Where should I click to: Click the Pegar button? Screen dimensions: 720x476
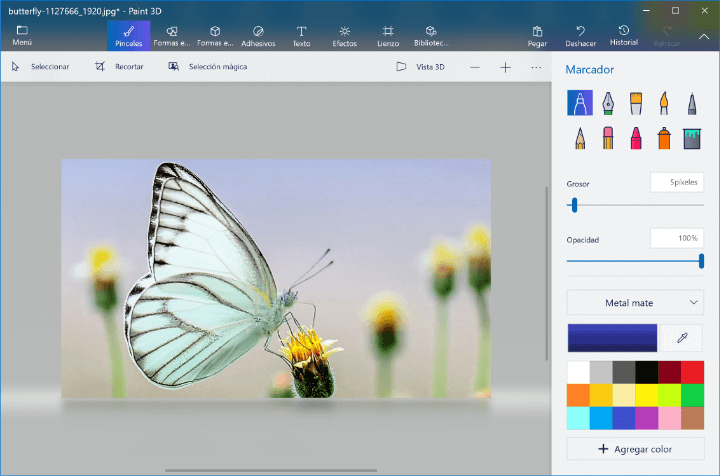pyautogui.click(x=537, y=36)
